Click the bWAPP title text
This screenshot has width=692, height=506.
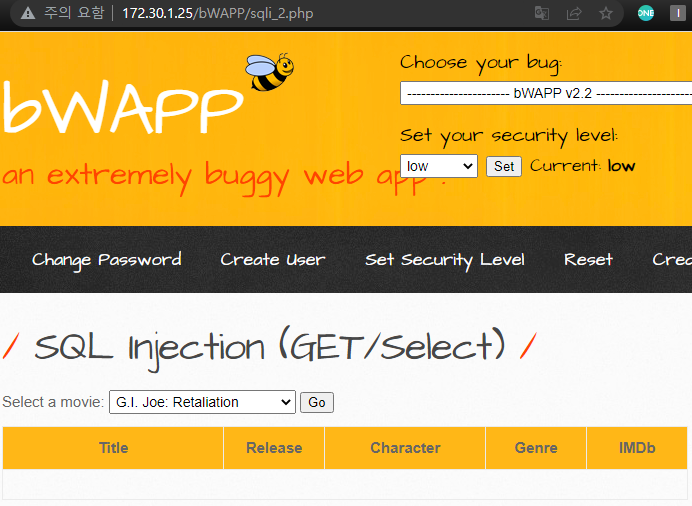coord(123,107)
